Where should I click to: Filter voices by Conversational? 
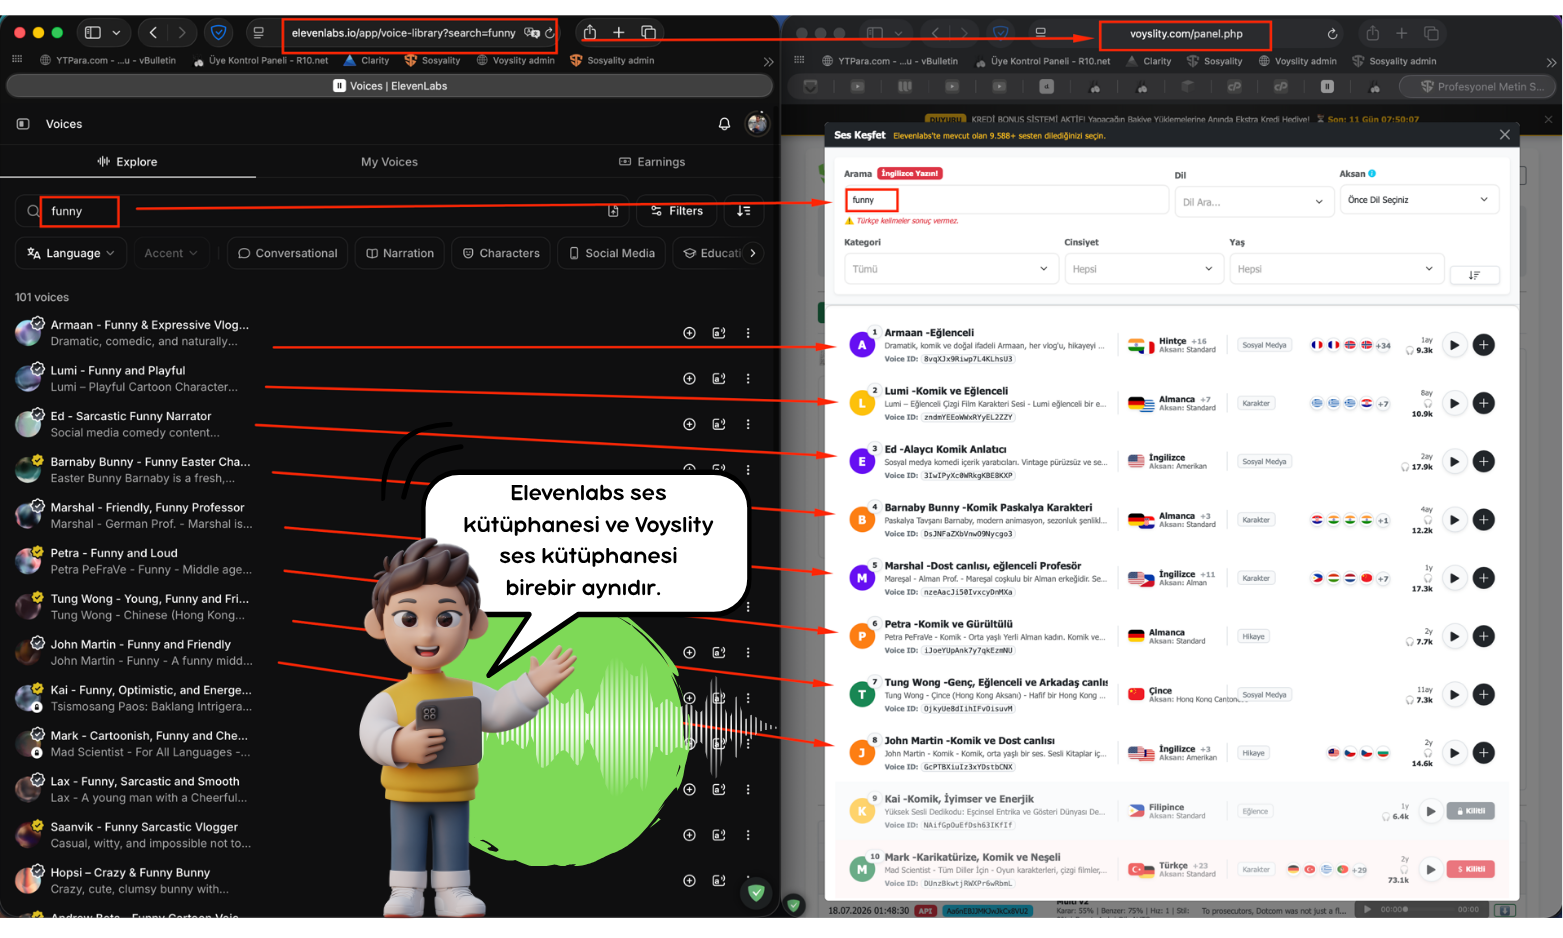287,253
